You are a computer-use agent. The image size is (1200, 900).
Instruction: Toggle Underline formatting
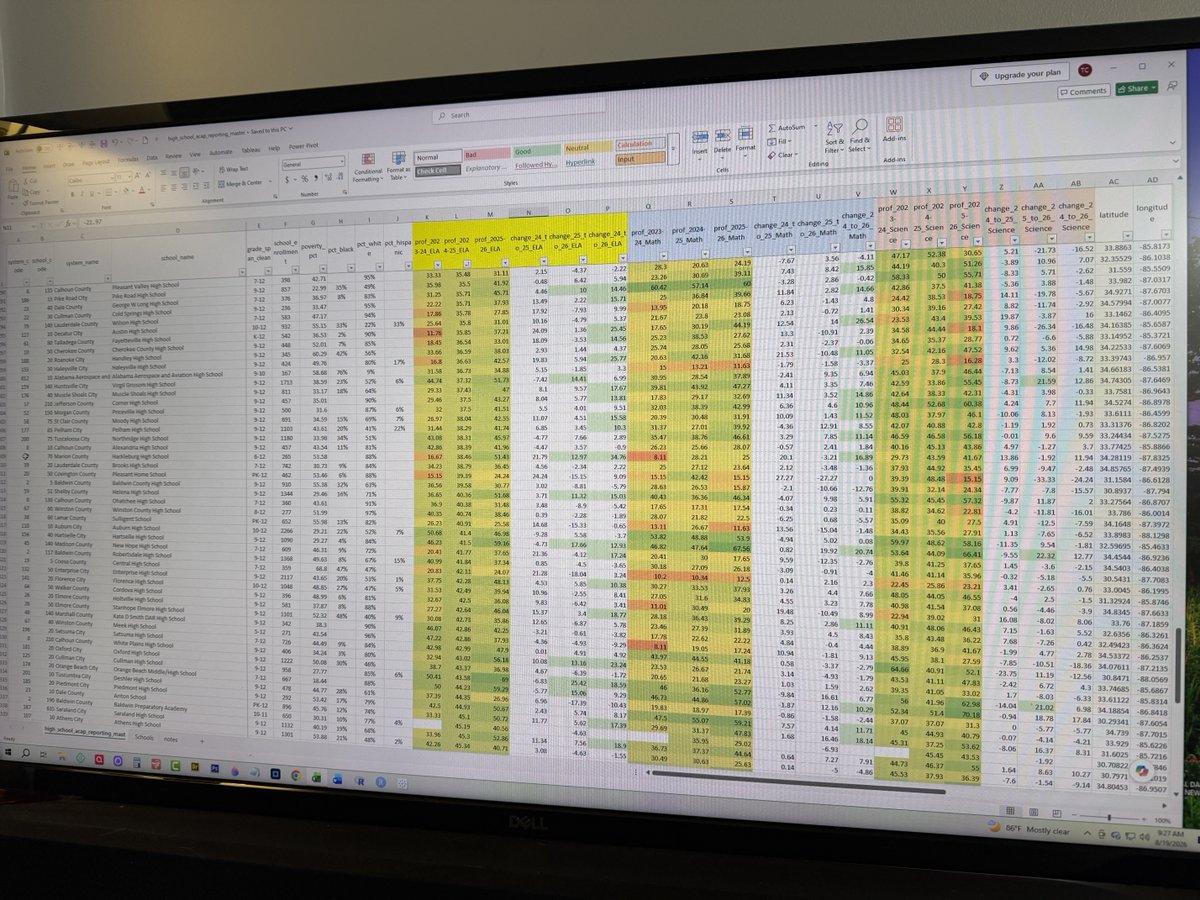click(x=91, y=193)
